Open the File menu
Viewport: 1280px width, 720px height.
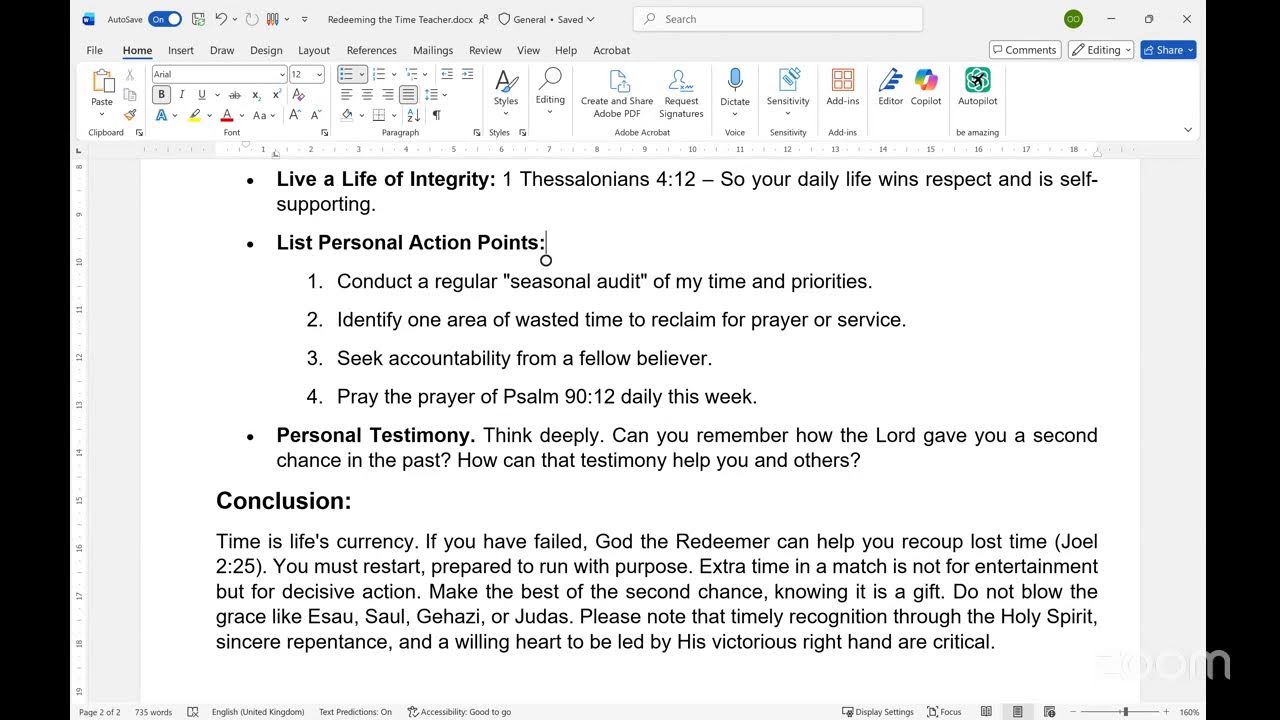coord(94,50)
